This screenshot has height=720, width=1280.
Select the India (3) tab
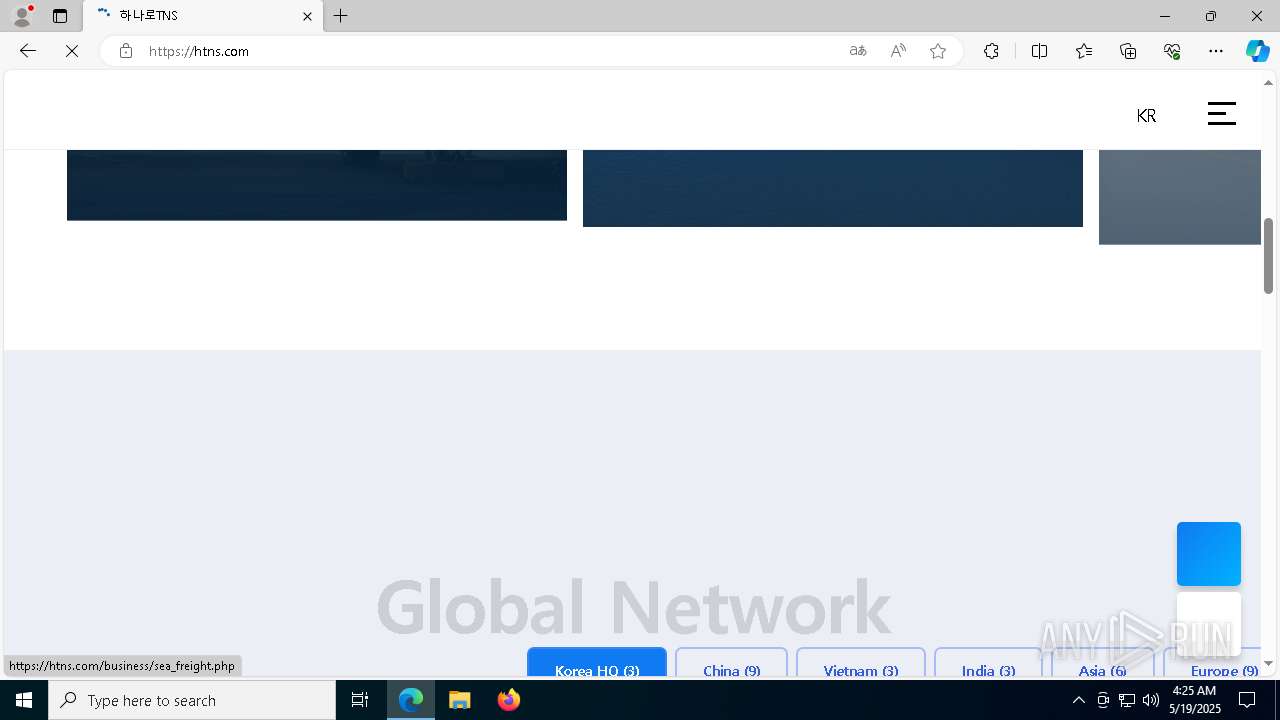pyautogui.click(x=988, y=663)
